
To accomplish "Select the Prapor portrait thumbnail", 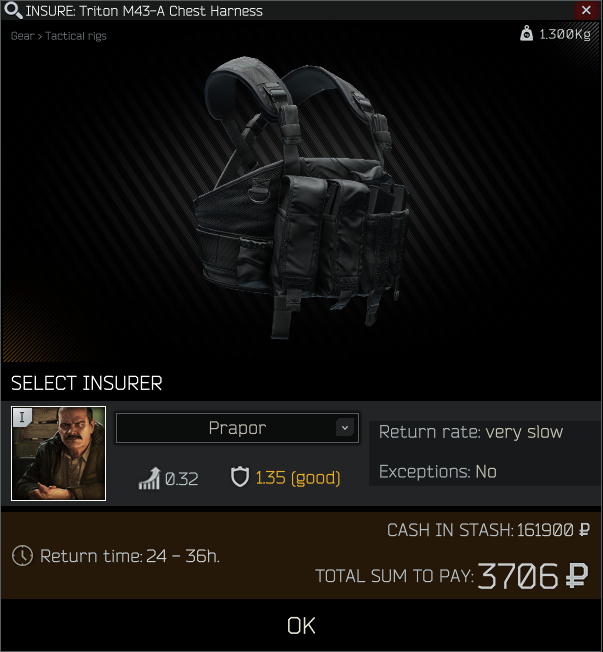I will pos(59,454).
